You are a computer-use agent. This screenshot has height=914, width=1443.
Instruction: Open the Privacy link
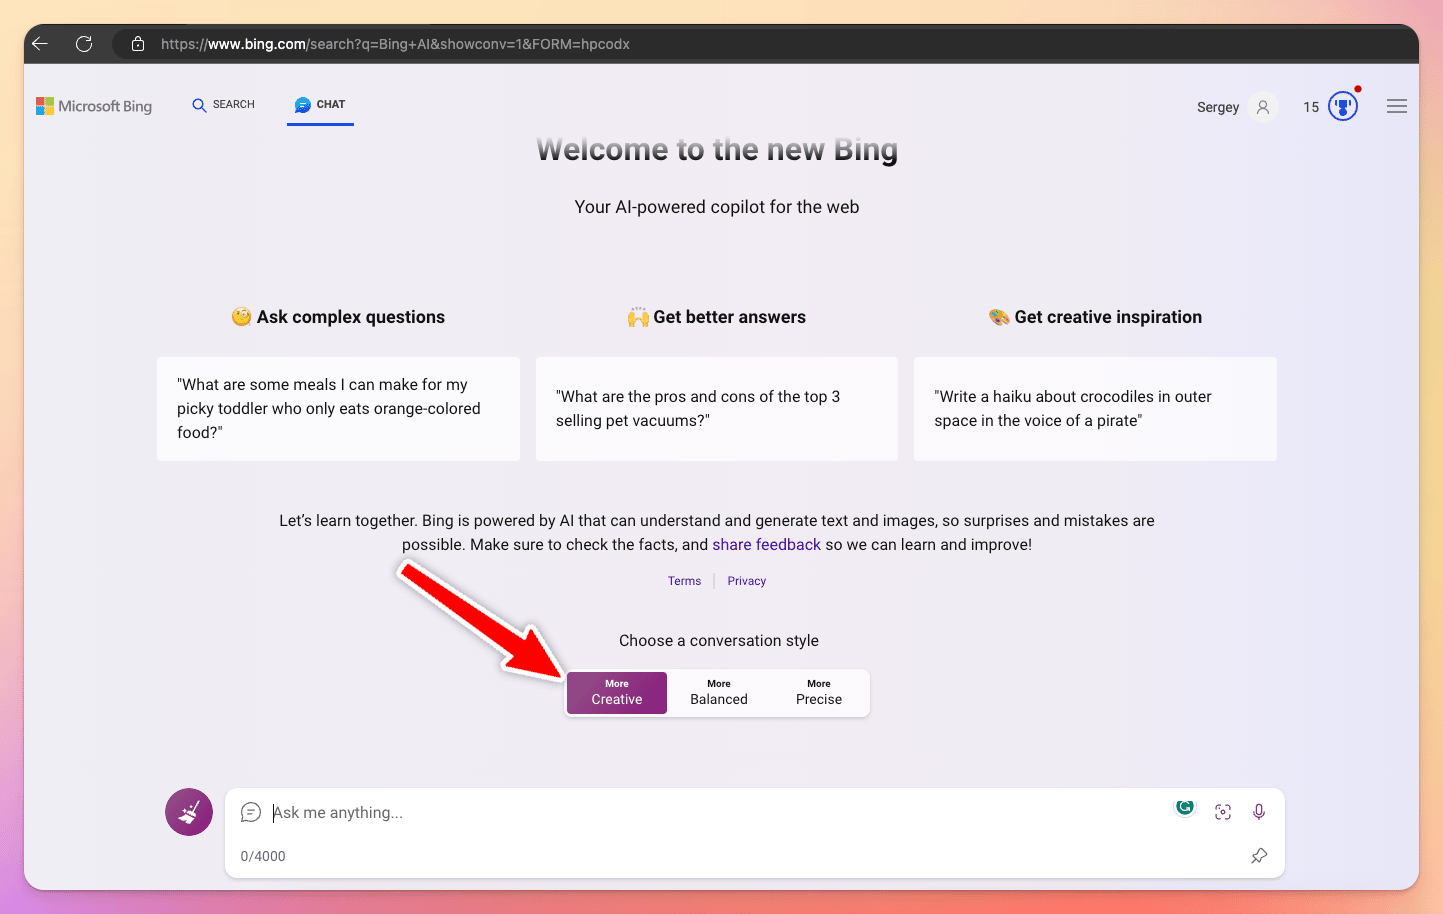(x=747, y=581)
